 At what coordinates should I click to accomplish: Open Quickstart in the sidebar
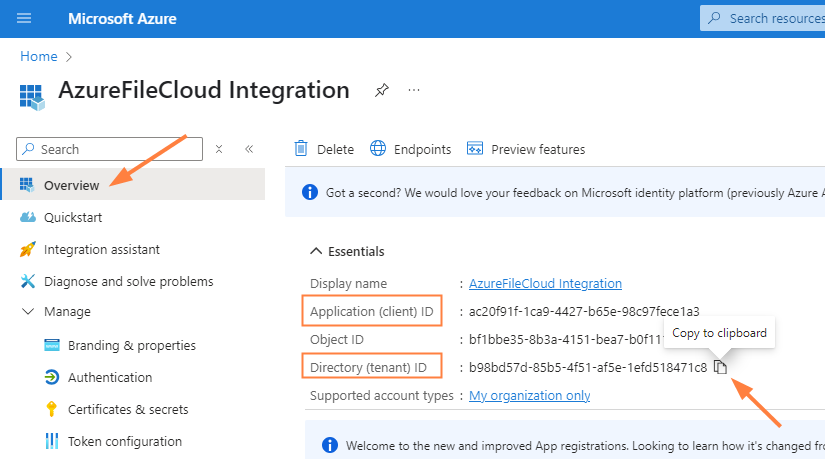point(72,217)
